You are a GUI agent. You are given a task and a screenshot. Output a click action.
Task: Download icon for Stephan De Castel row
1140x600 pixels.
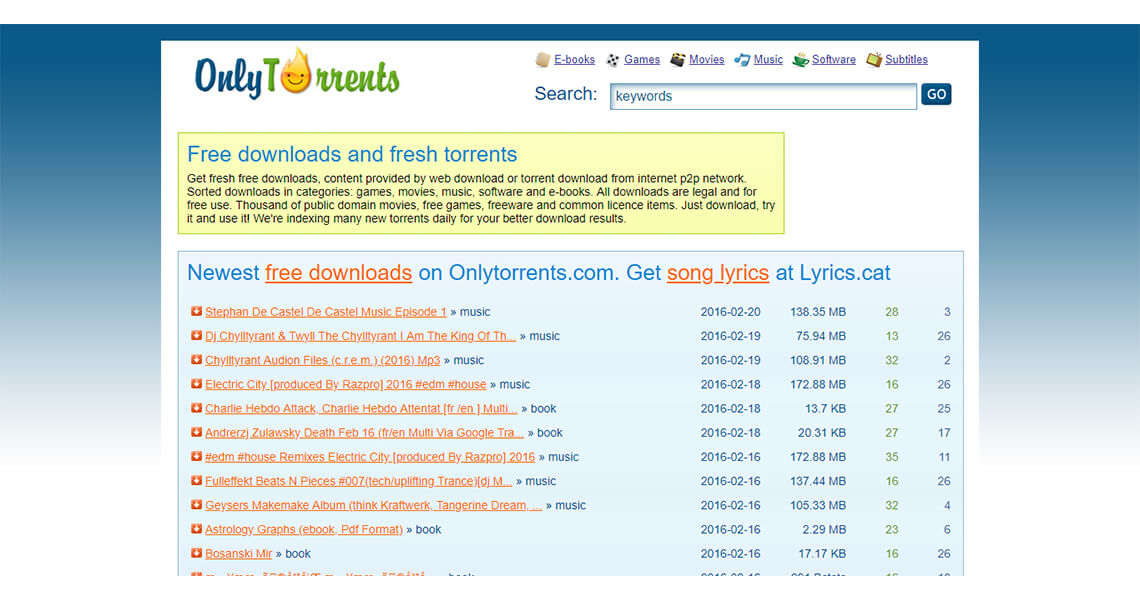point(196,311)
